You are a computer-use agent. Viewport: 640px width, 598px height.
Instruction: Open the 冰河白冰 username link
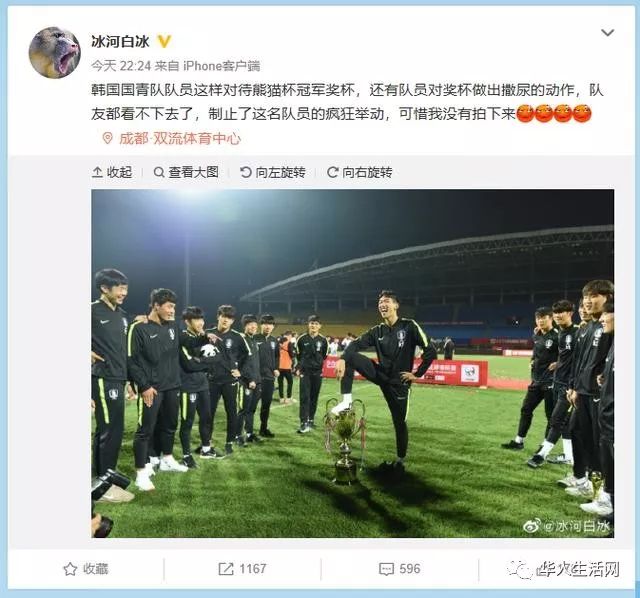pos(120,42)
